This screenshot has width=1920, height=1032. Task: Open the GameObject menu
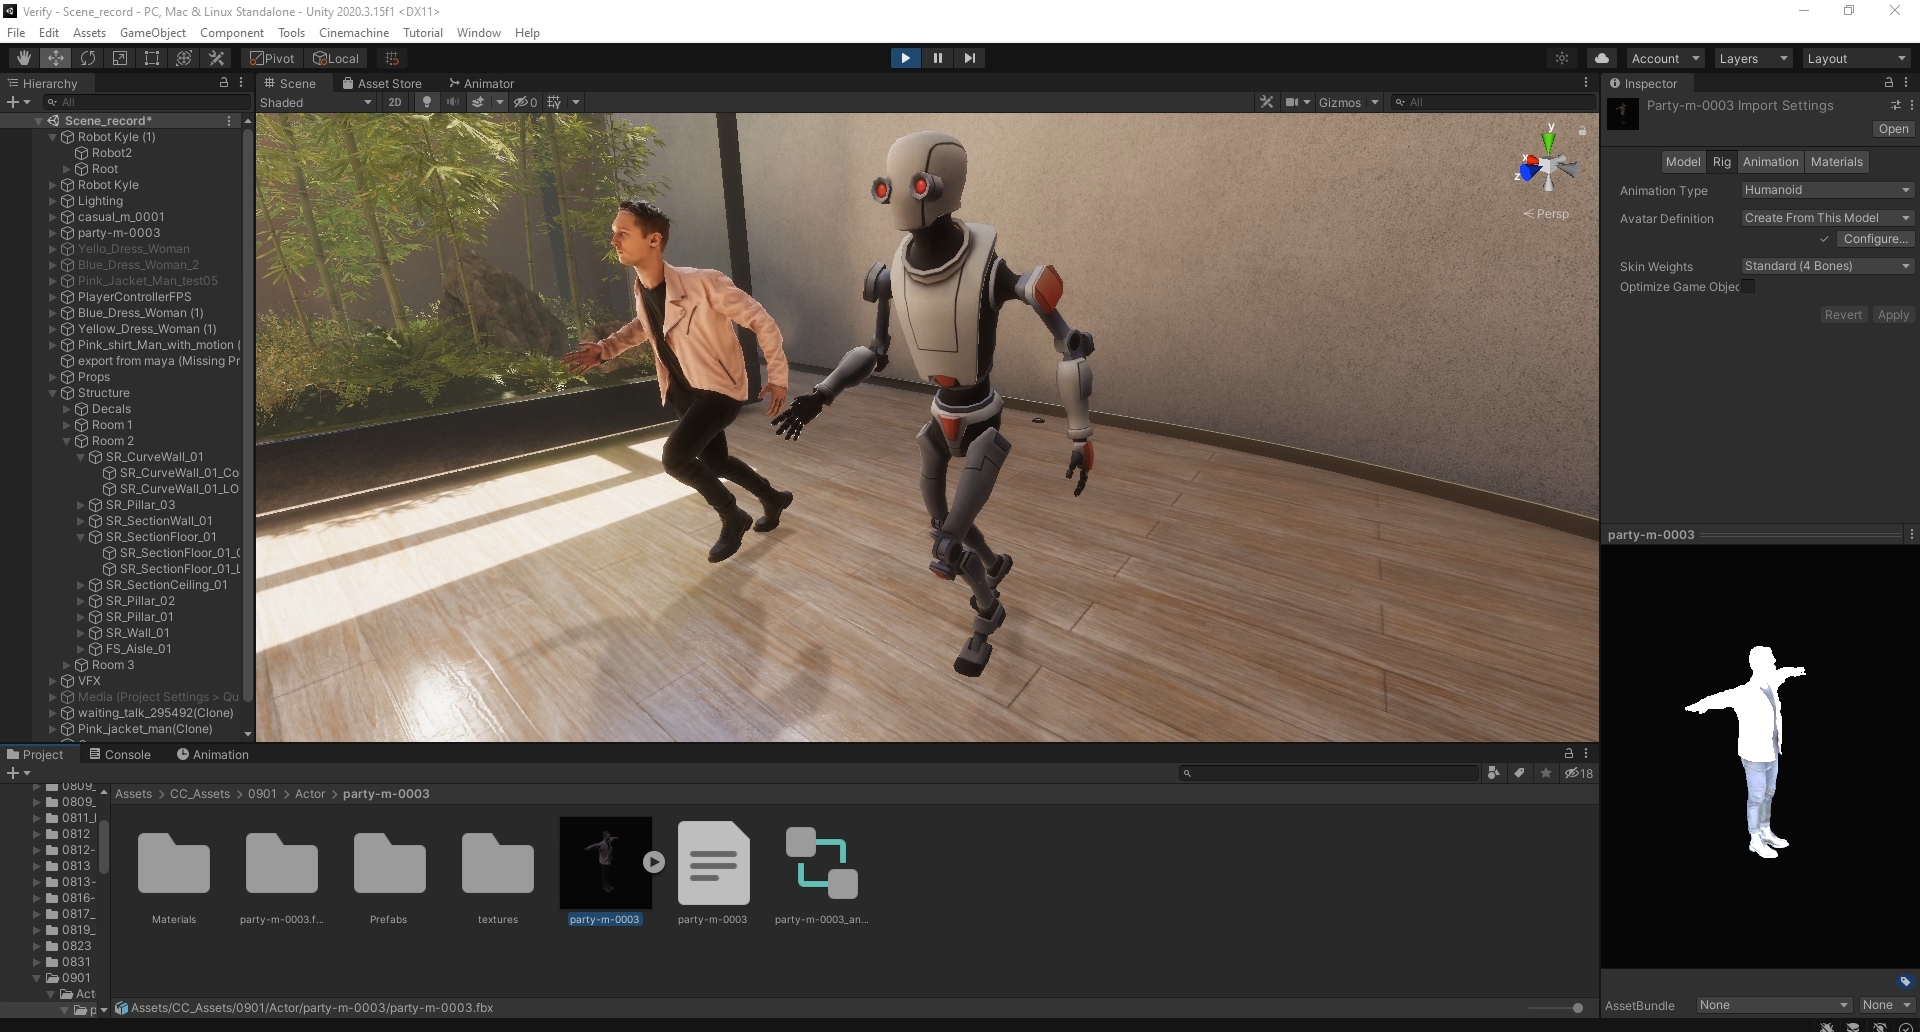(x=153, y=32)
